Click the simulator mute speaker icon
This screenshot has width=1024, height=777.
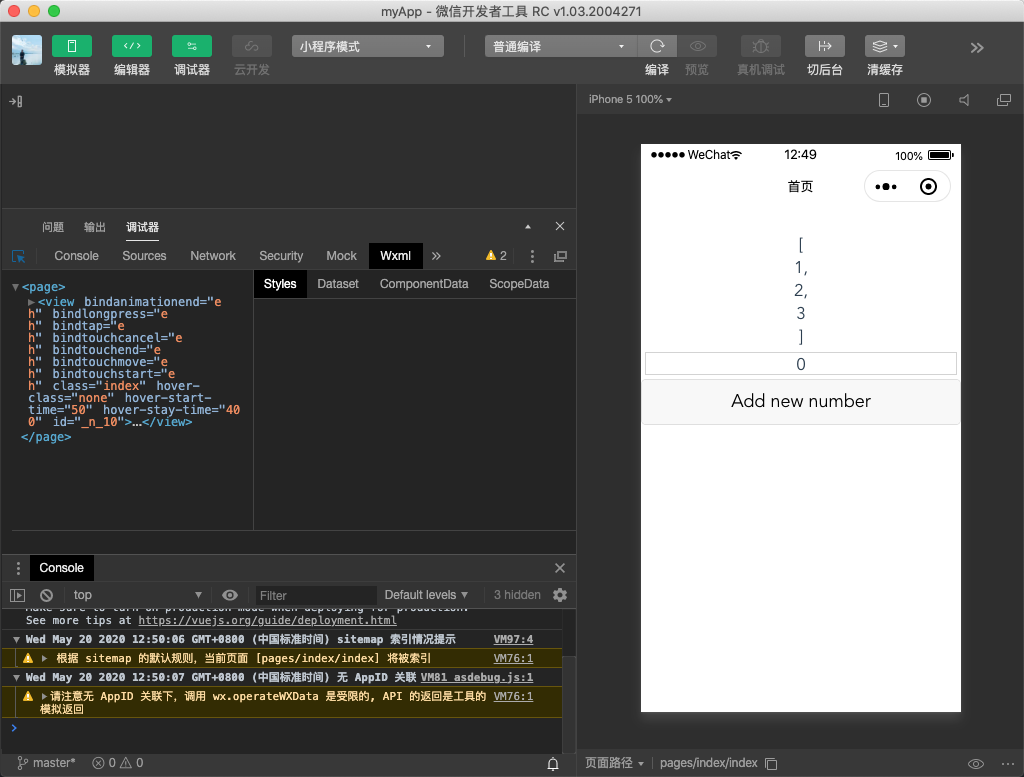964,100
